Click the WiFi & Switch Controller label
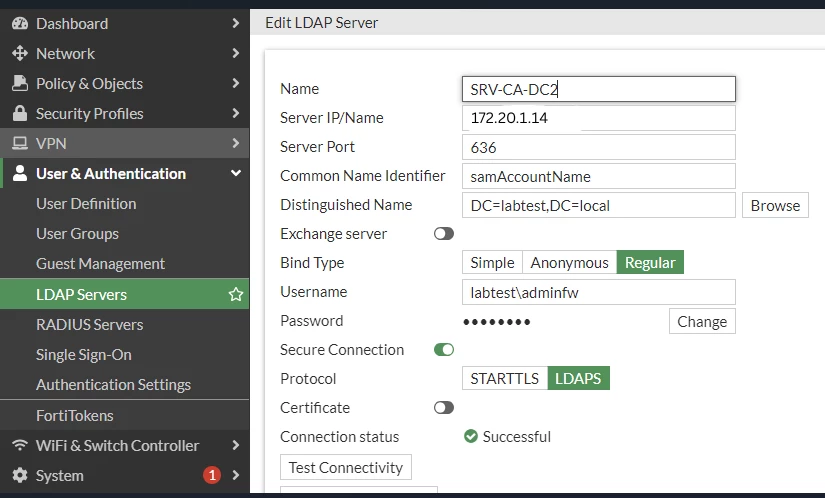The width and height of the screenshot is (825, 498). click(x=117, y=445)
